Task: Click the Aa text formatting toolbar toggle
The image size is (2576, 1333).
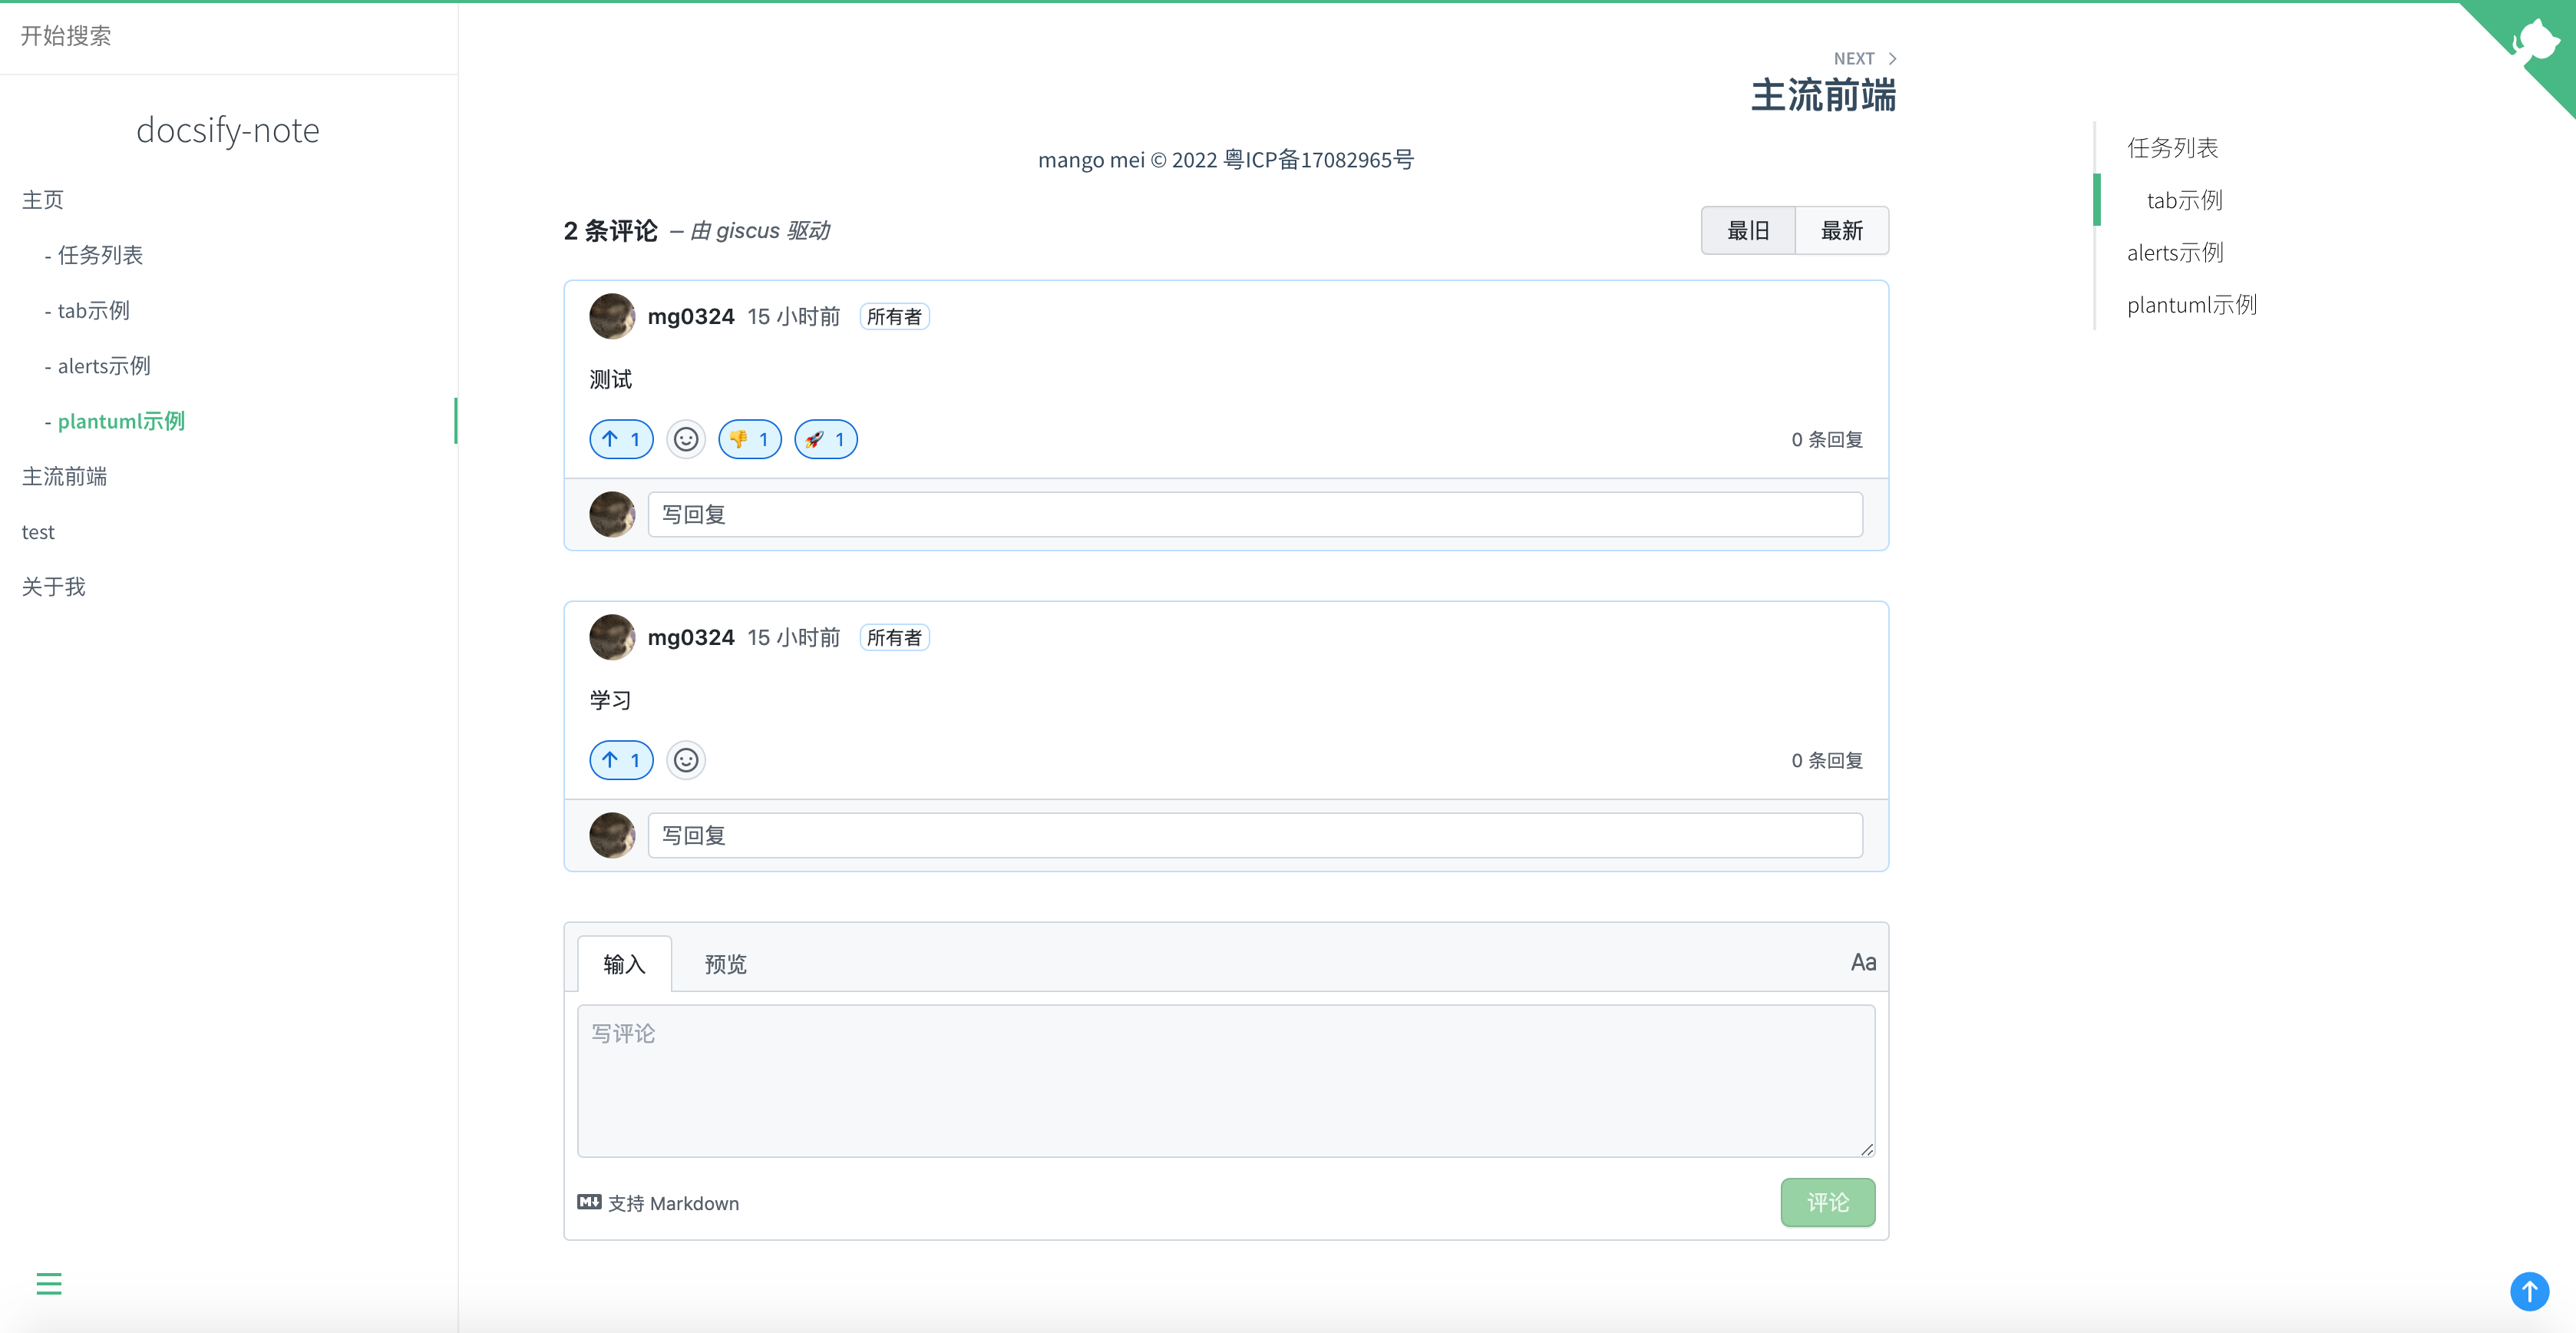Action: [1862, 962]
